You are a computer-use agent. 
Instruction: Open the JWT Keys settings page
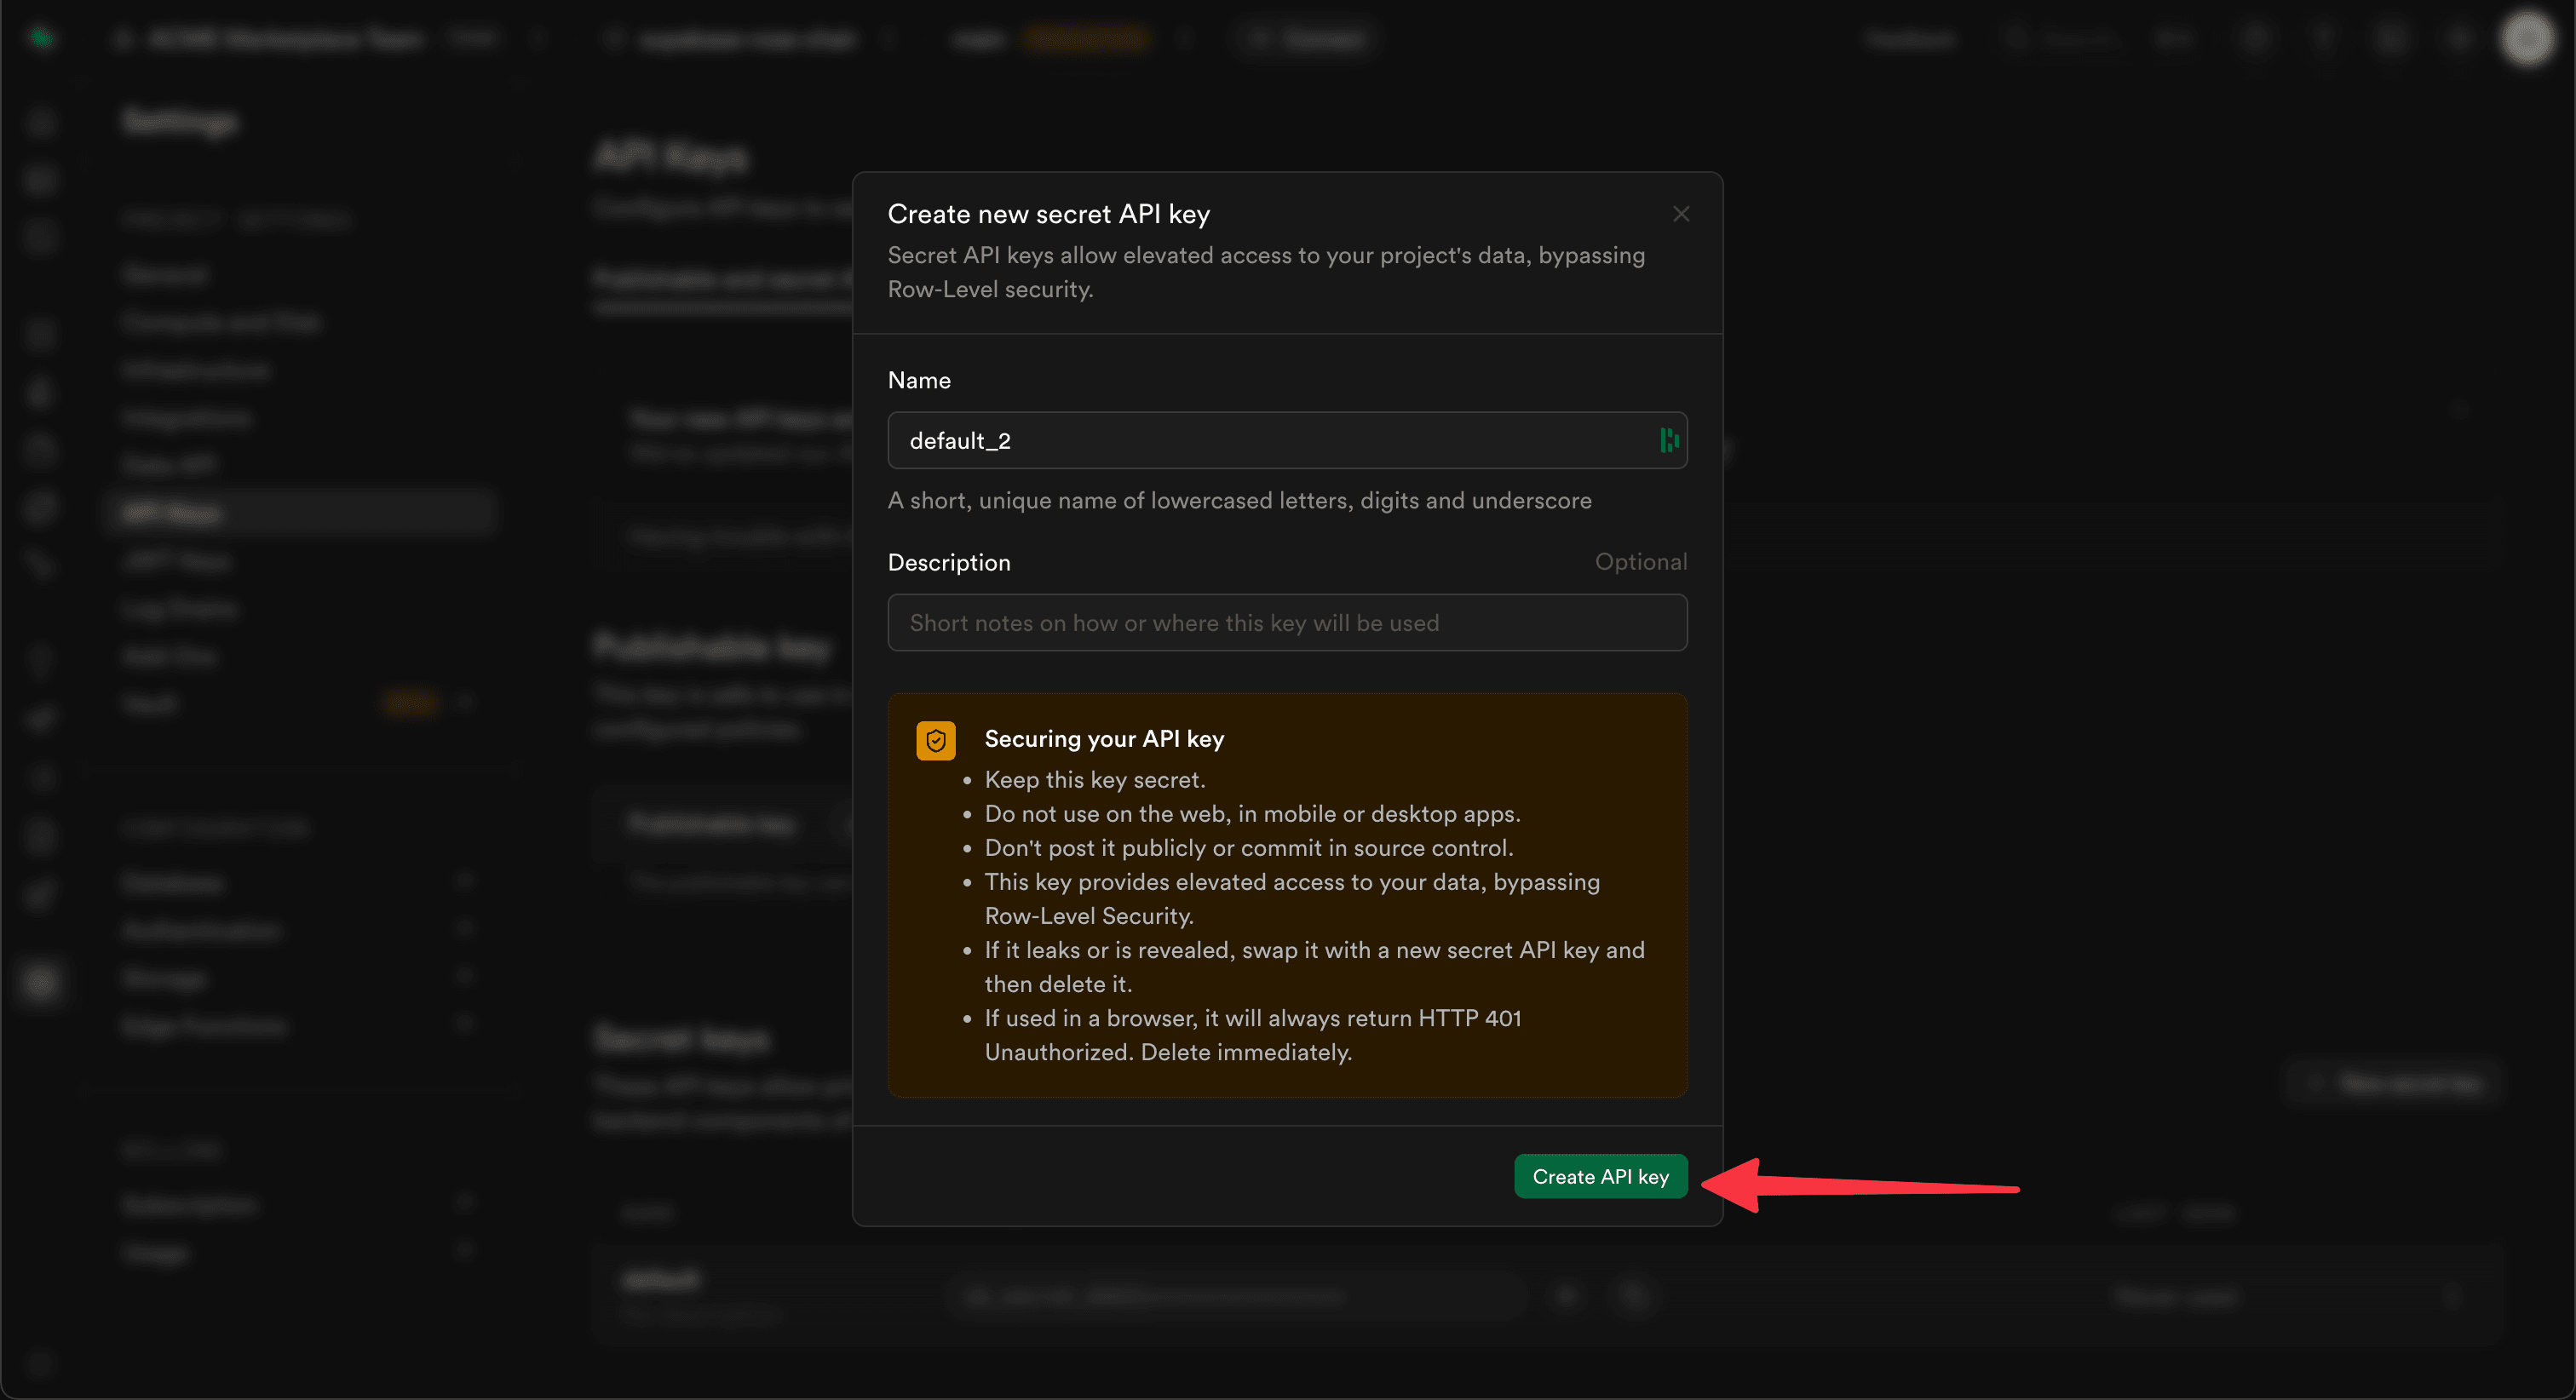coord(177,561)
